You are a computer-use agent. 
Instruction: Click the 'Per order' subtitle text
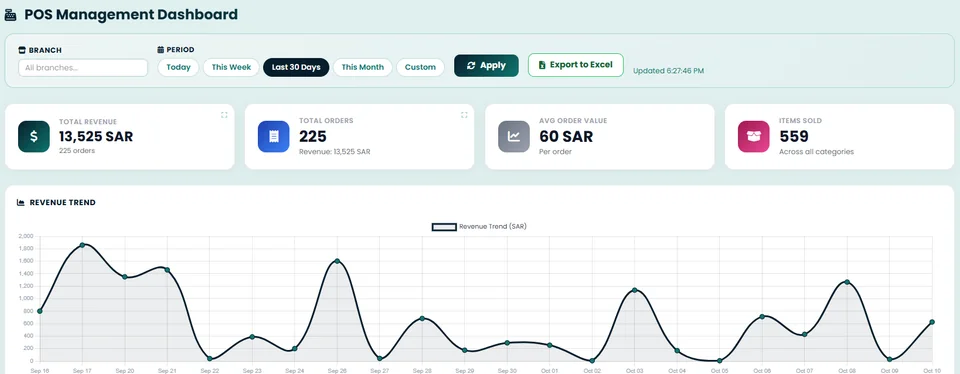(x=555, y=152)
